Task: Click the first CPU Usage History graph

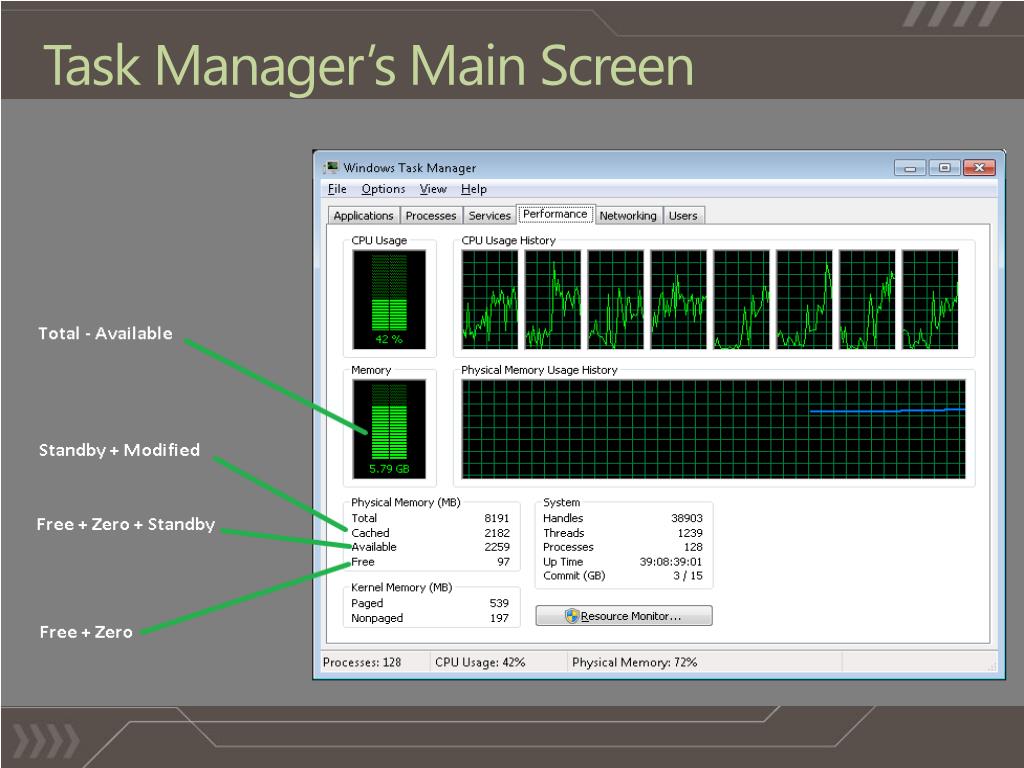Action: [490, 300]
